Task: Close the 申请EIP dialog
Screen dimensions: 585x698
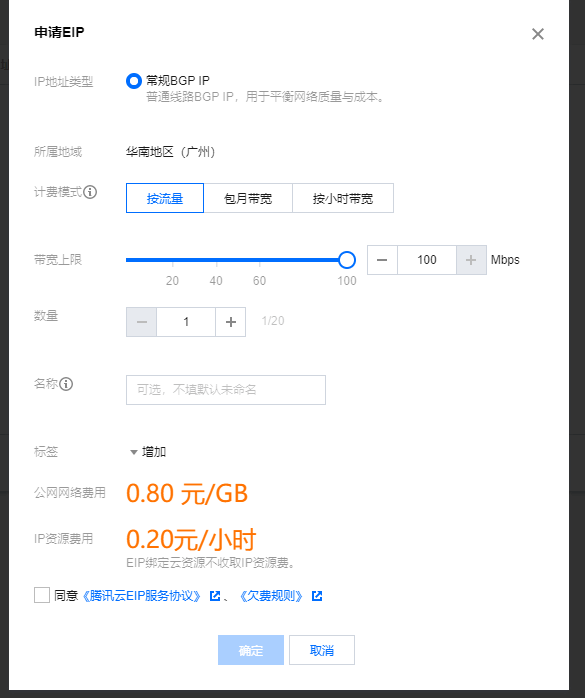Action: coord(538,34)
